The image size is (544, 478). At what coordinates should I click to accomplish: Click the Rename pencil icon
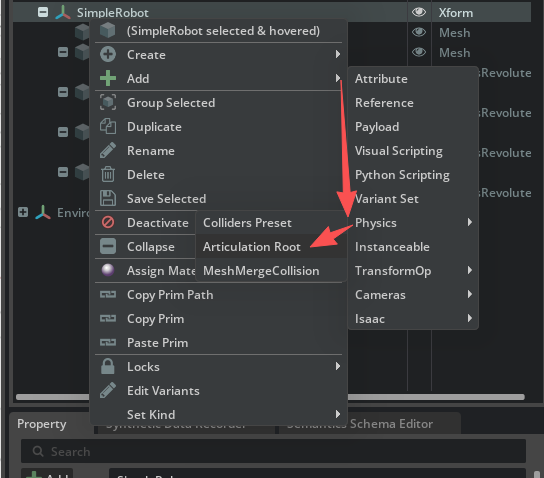click(x=108, y=150)
